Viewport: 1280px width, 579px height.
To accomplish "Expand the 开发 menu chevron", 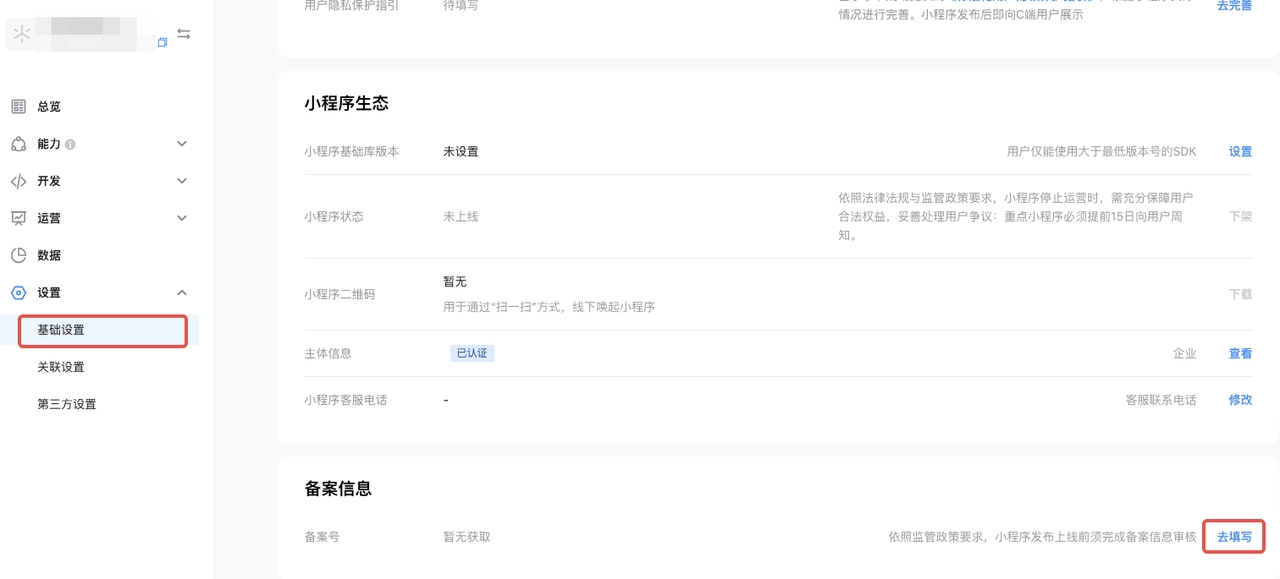I will 182,181.
